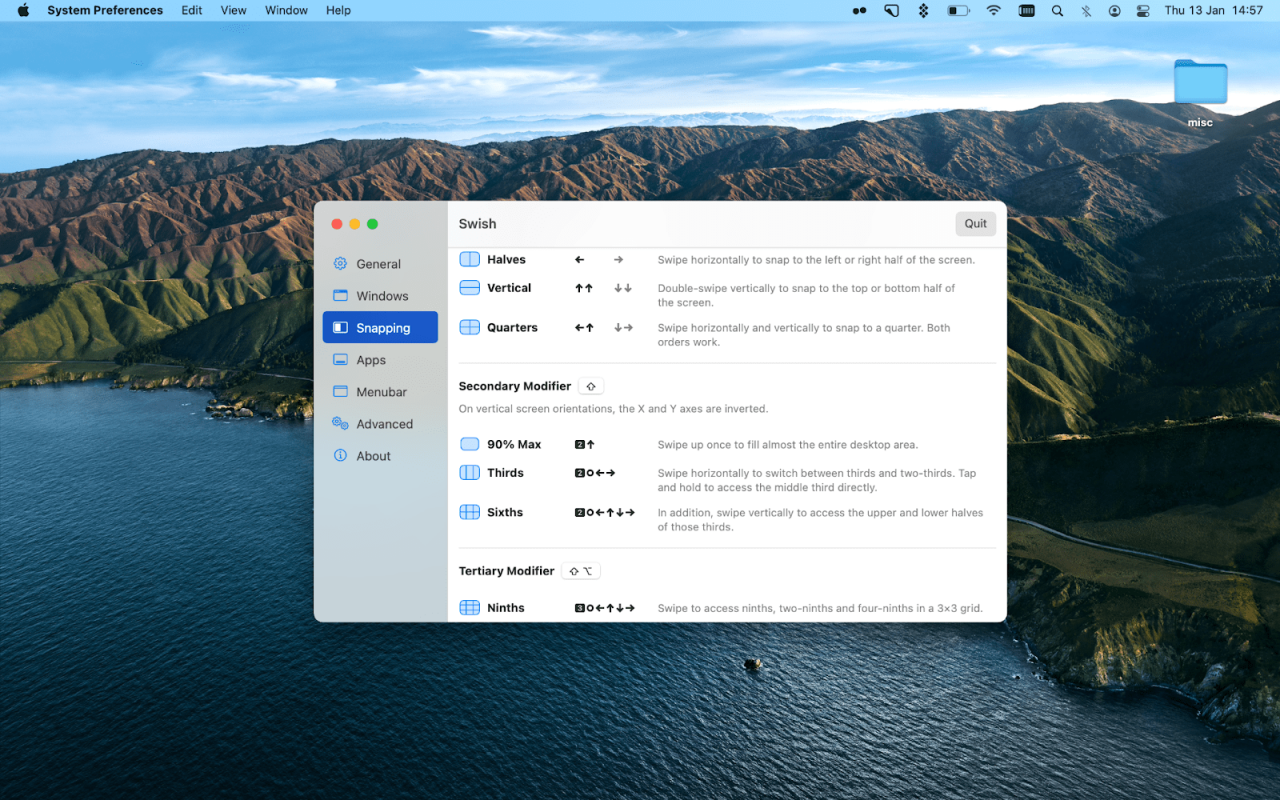Open the Menubar preferences section
The height and width of the screenshot is (800, 1280).
pyautogui.click(x=381, y=392)
